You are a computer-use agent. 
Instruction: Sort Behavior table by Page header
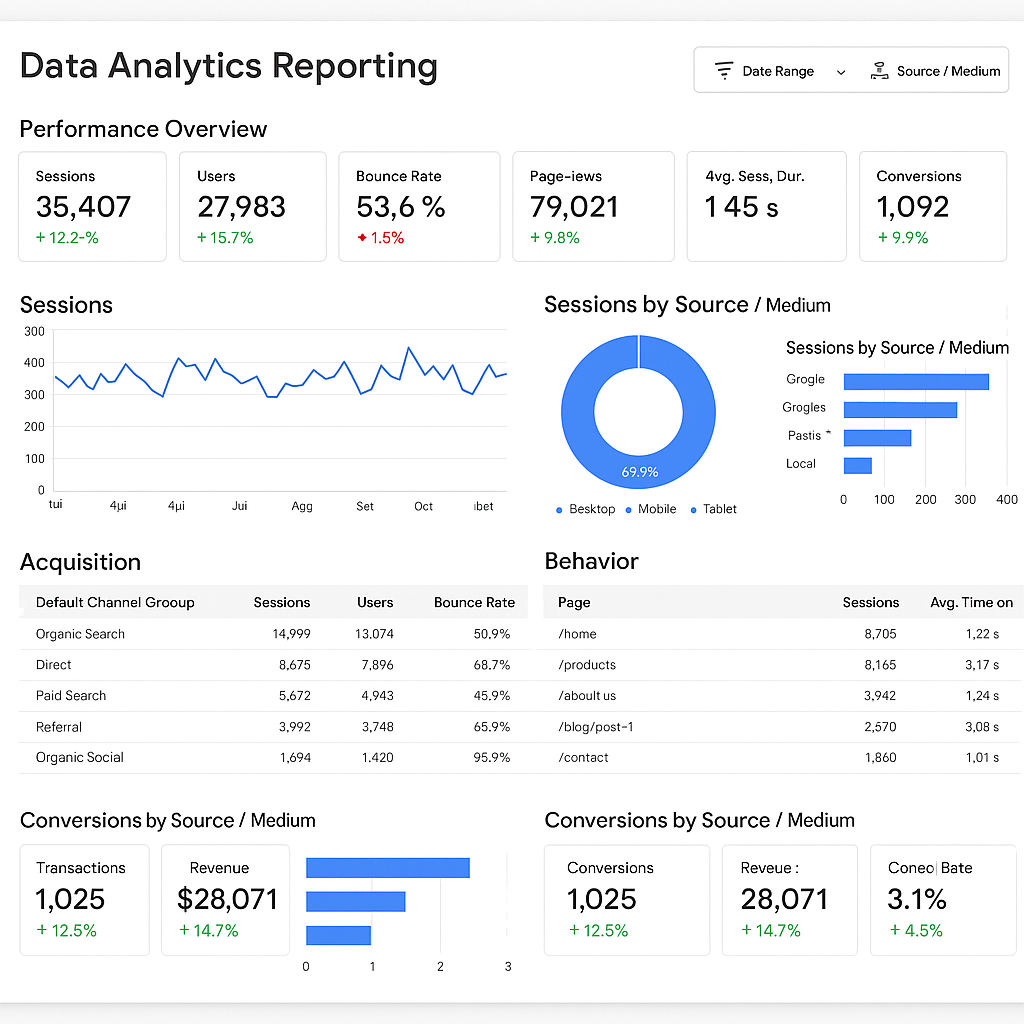[x=574, y=602]
